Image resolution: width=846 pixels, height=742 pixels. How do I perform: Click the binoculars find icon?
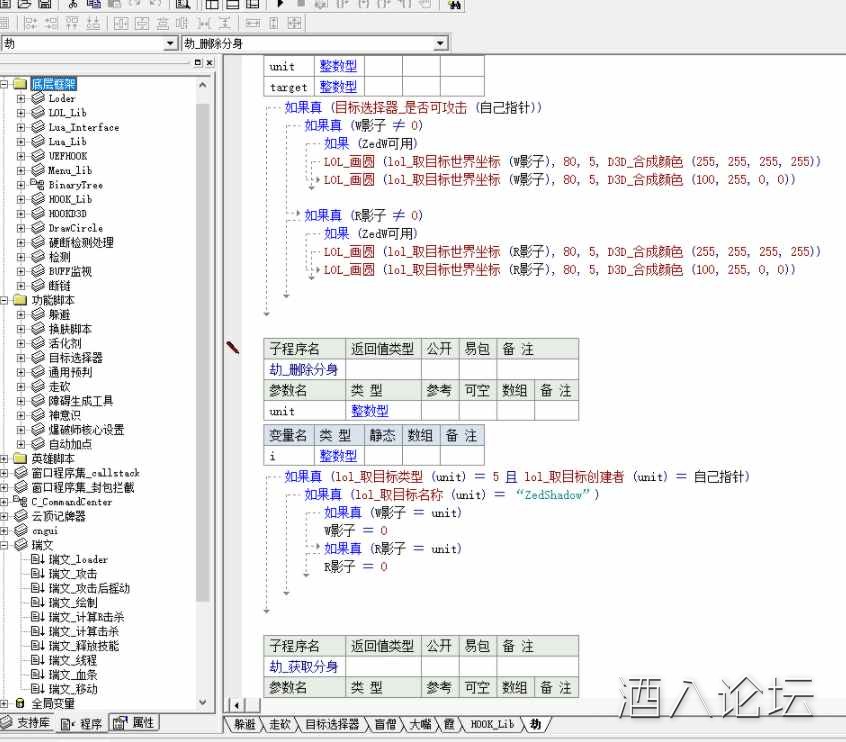(x=454, y=5)
